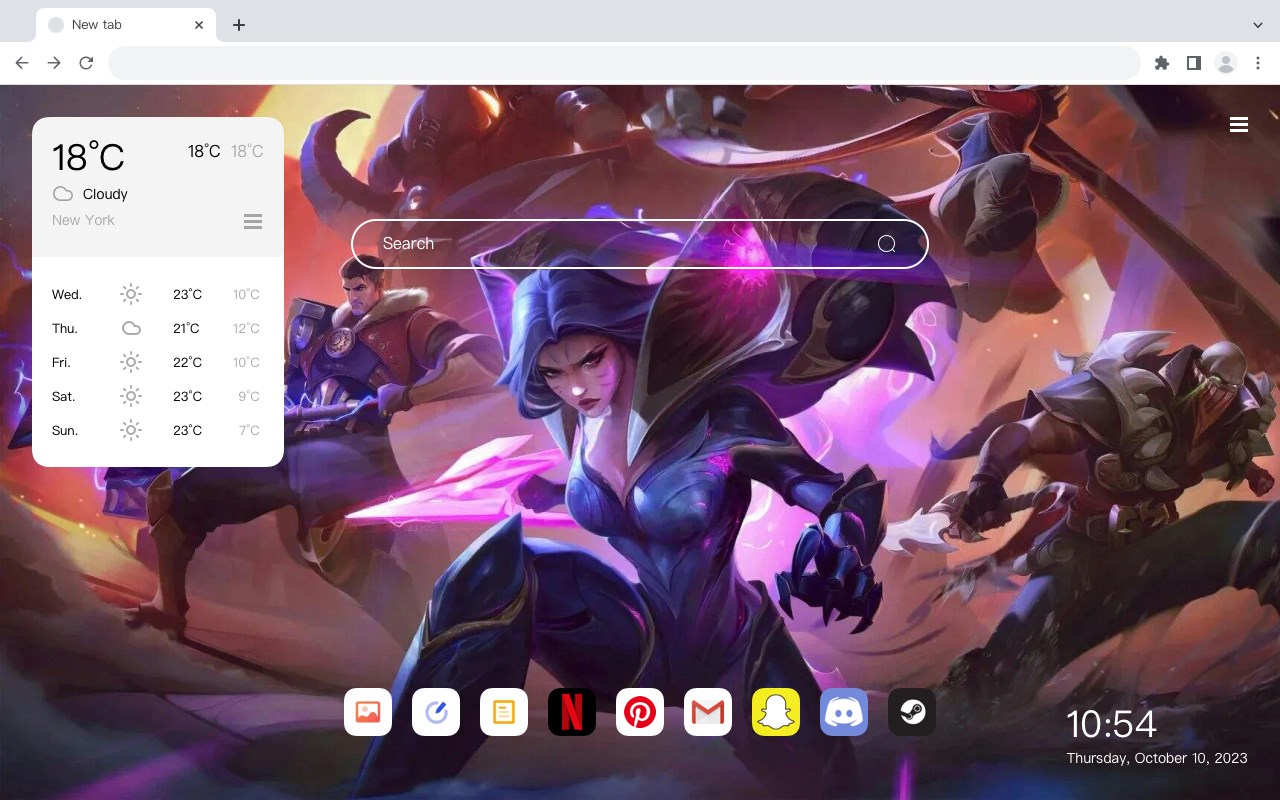Open the yellow notes shortcut icon
1280x800 pixels.
(x=504, y=712)
